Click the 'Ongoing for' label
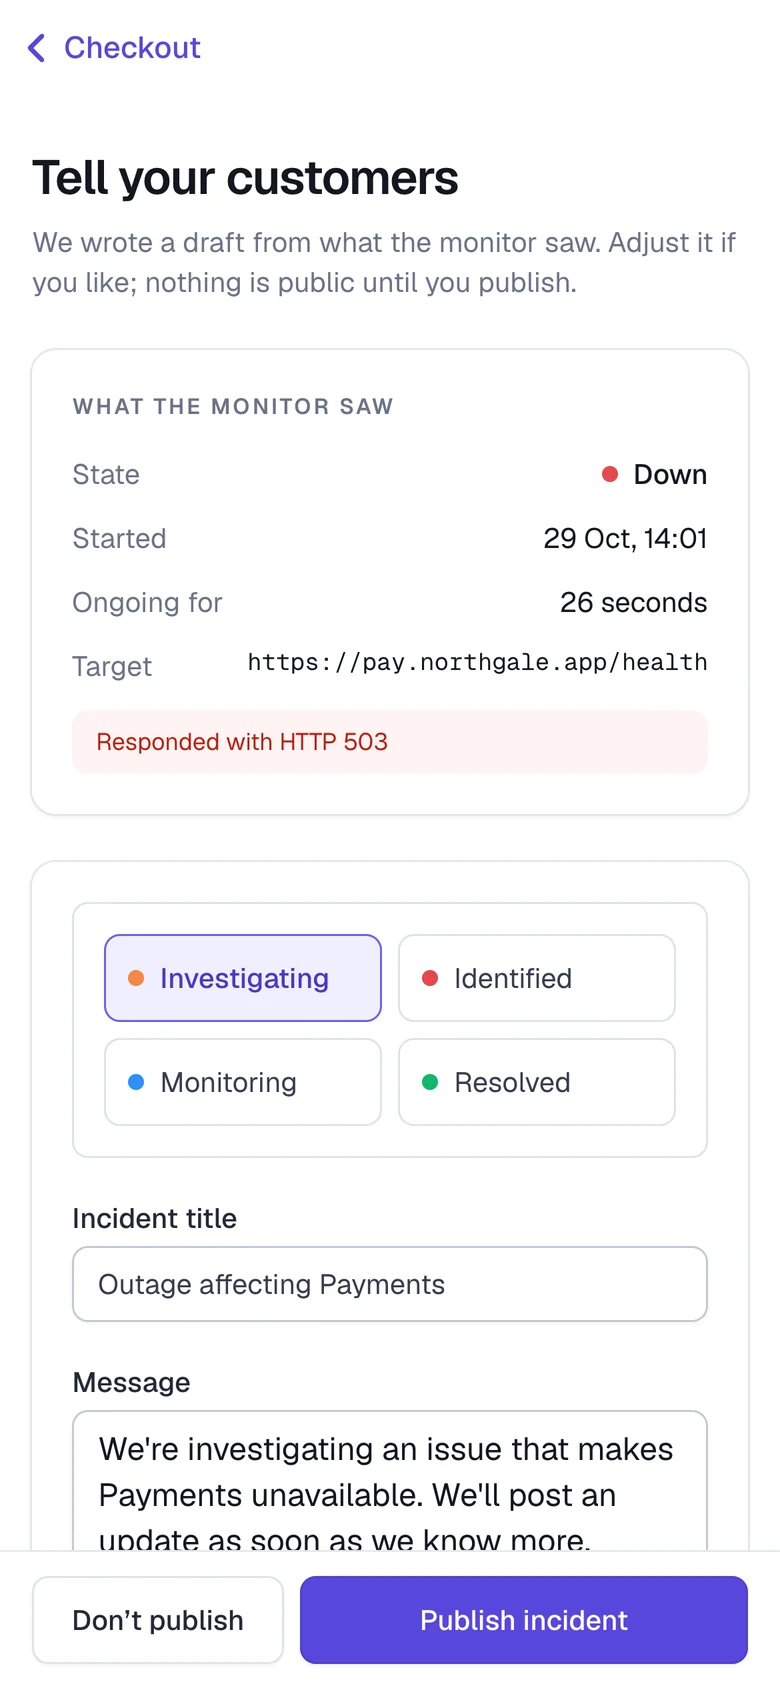The height and width of the screenshot is (1688, 780). [147, 602]
